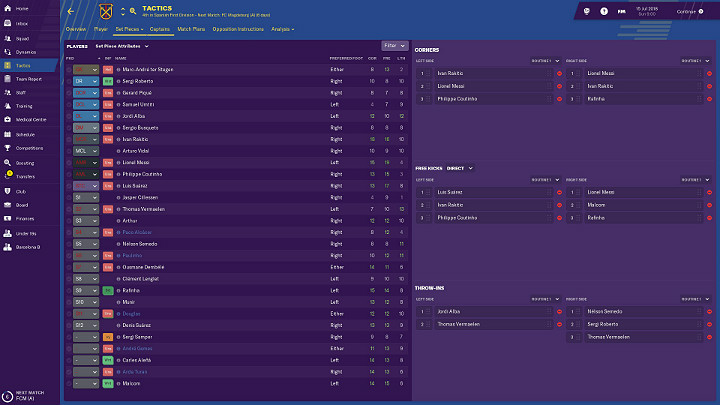
Task: Open the FM menu in top bar
Action: coord(621,11)
